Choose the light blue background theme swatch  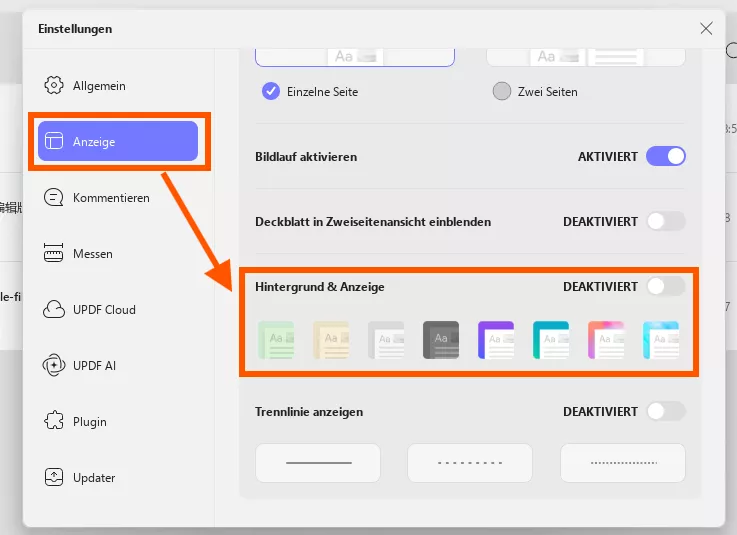[x=661, y=340]
